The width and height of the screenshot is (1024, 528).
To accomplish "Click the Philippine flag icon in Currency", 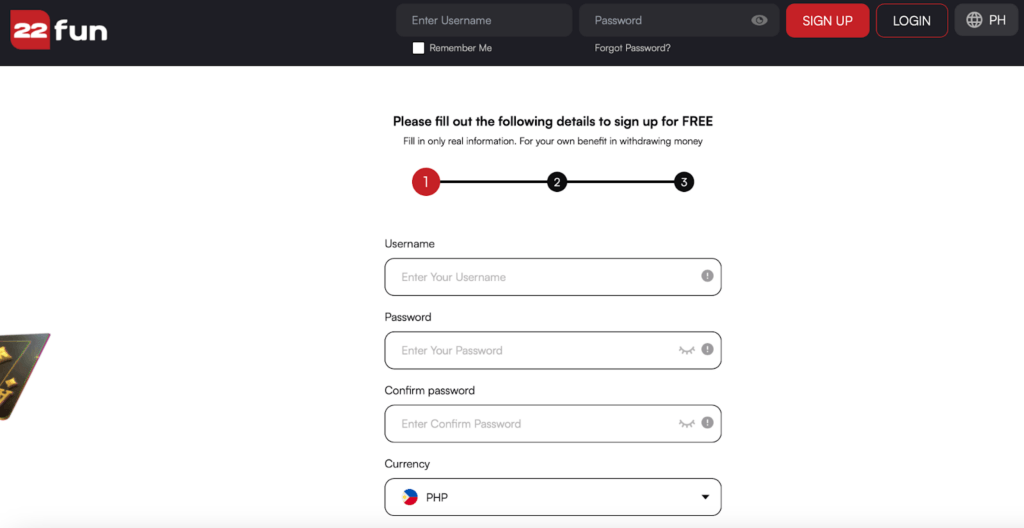I will [x=410, y=497].
